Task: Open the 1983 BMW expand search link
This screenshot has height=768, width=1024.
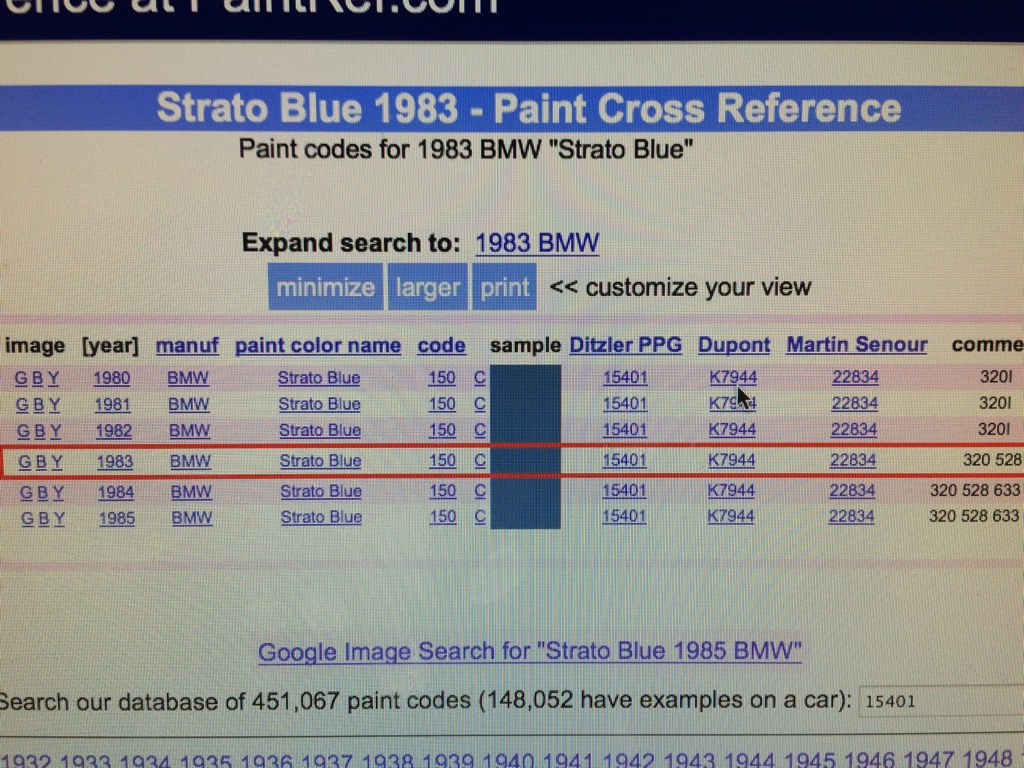Action: [537, 243]
